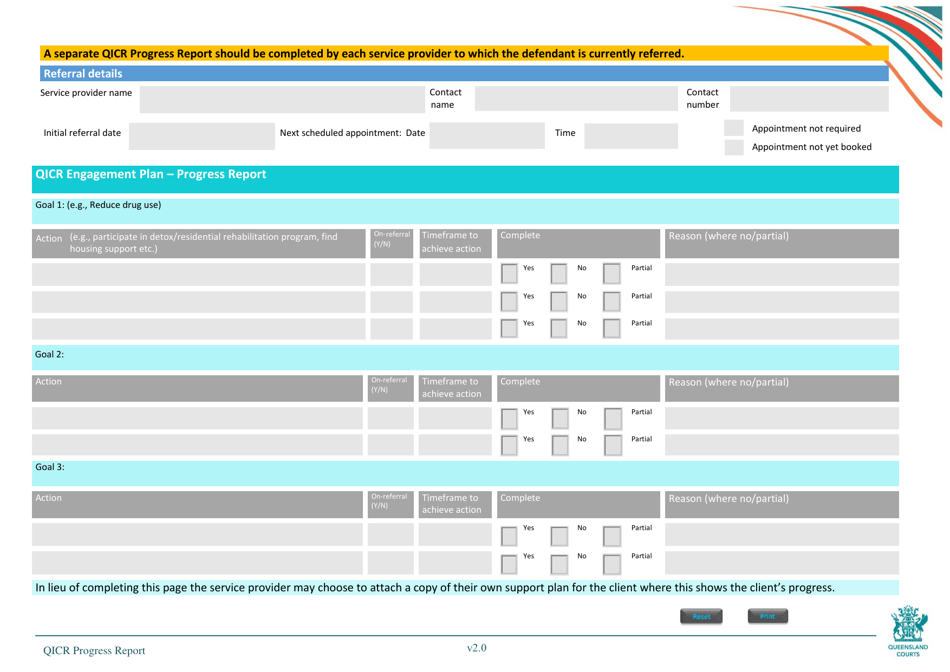Check Appointment not yet booked
Image resolution: width=950 pixels, height=672 pixels.
(x=733, y=146)
